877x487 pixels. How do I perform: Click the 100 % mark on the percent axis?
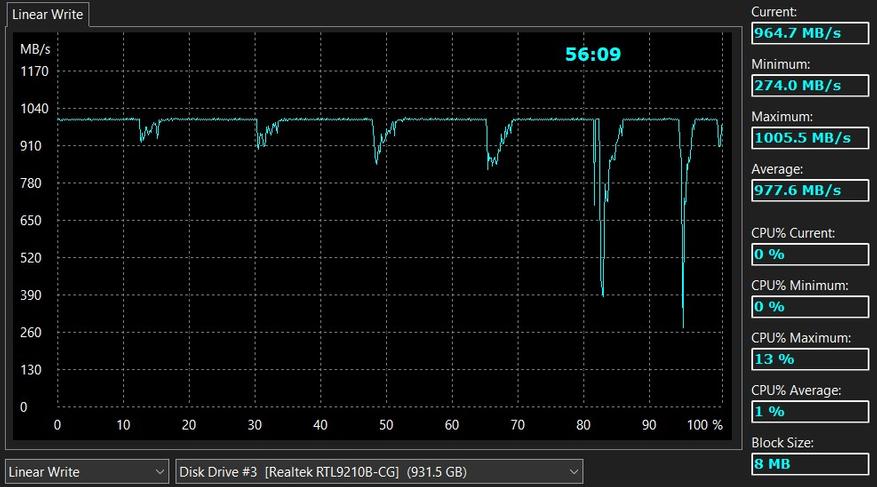[705, 425]
